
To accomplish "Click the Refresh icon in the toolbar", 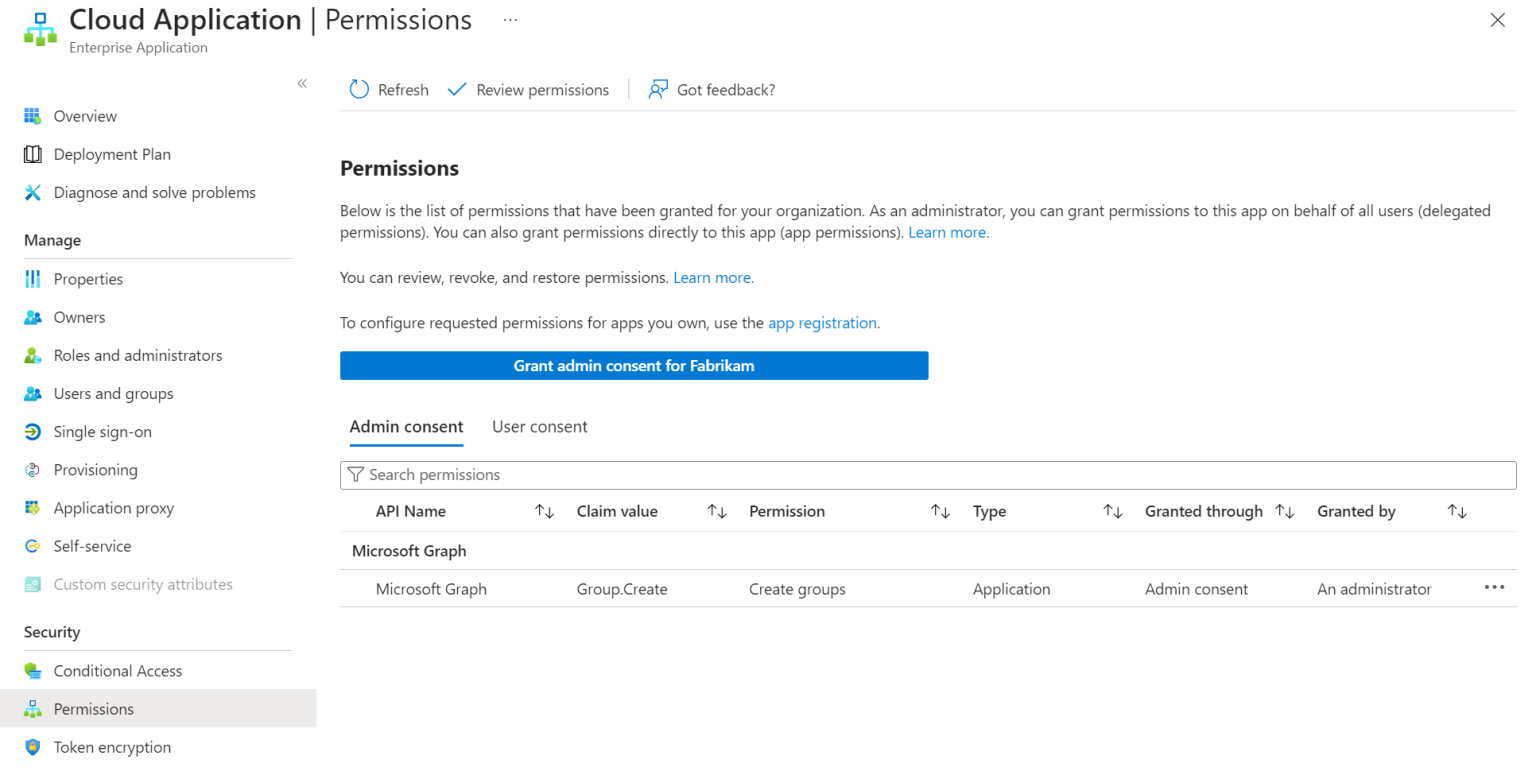I will [359, 90].
